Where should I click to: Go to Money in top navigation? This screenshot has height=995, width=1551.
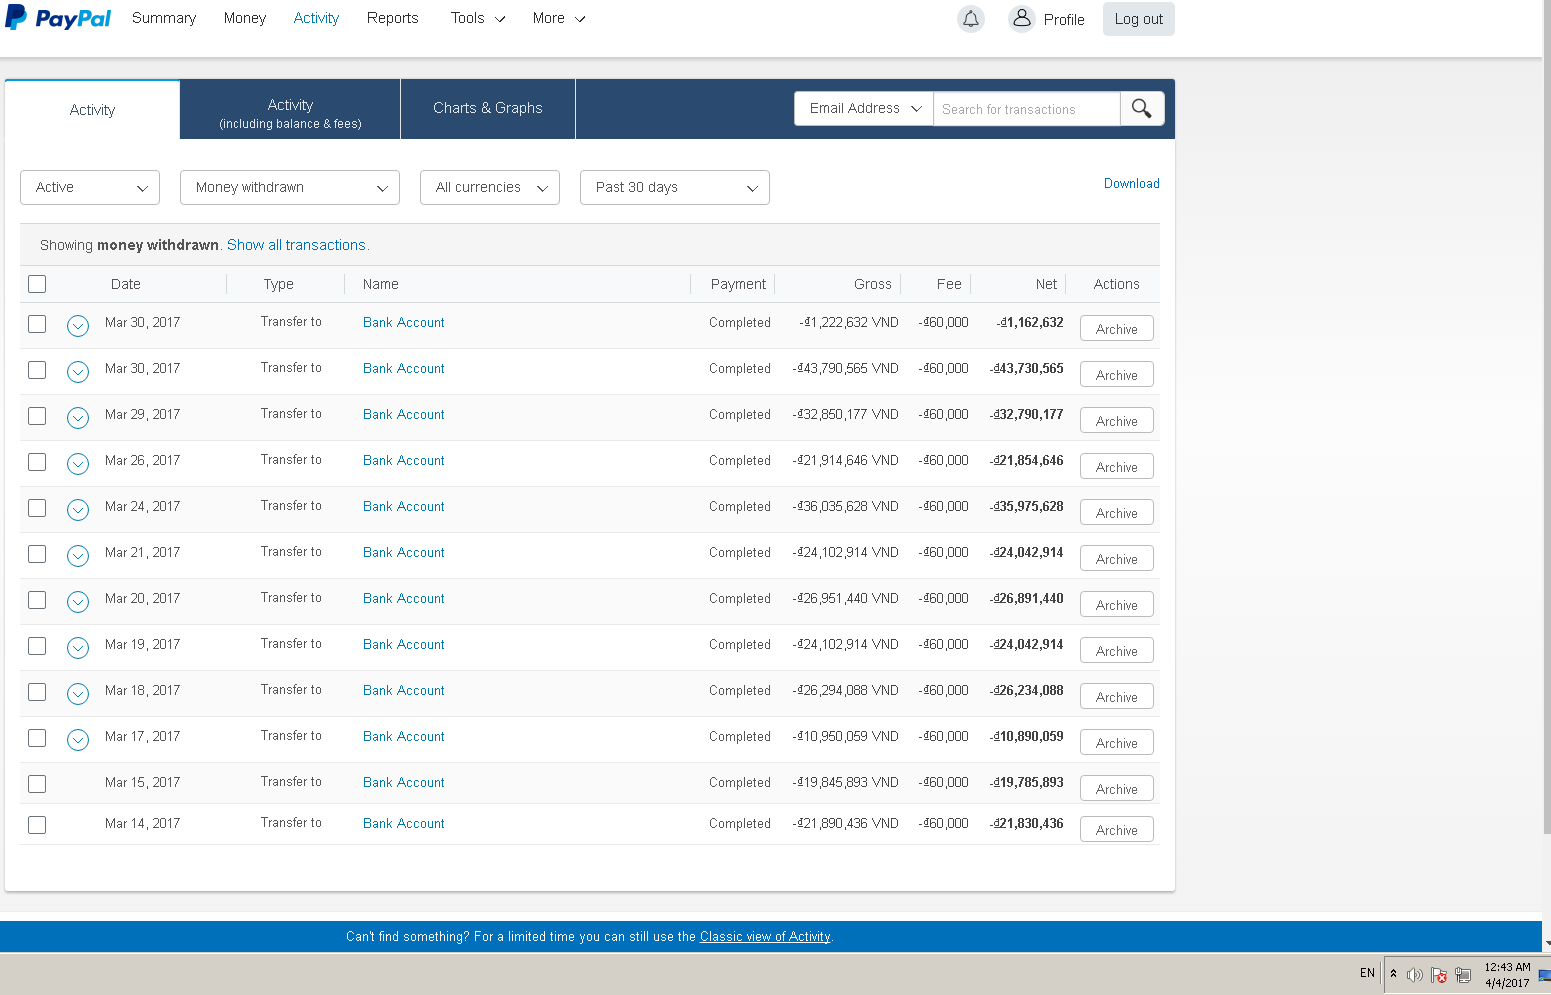245,18
